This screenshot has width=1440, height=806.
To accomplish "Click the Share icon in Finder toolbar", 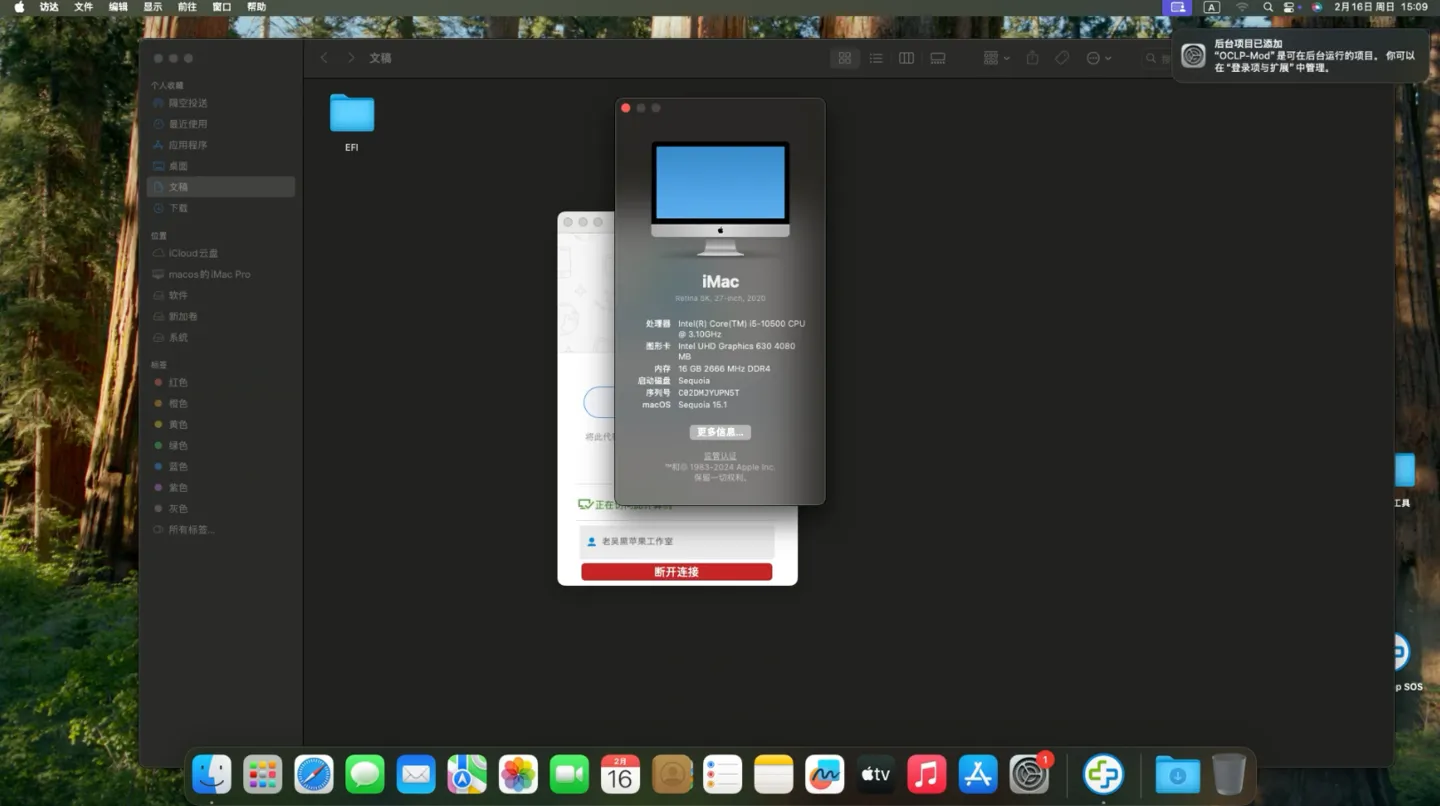I will coord(1032,59).
